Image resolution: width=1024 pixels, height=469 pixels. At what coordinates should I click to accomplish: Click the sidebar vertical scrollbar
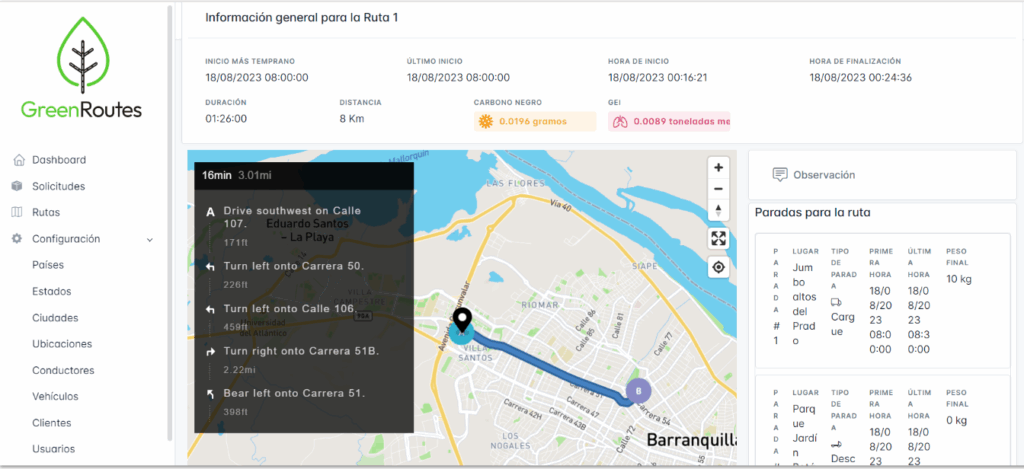[x=170, y=222]
